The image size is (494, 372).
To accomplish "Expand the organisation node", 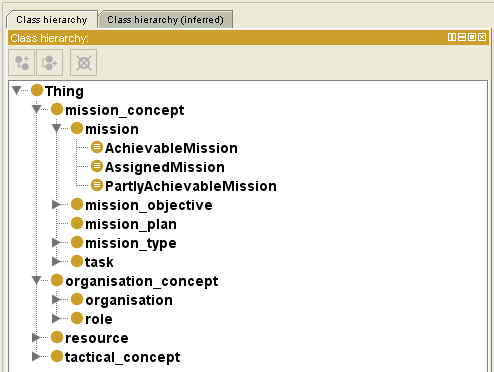I will click(56, 299).
